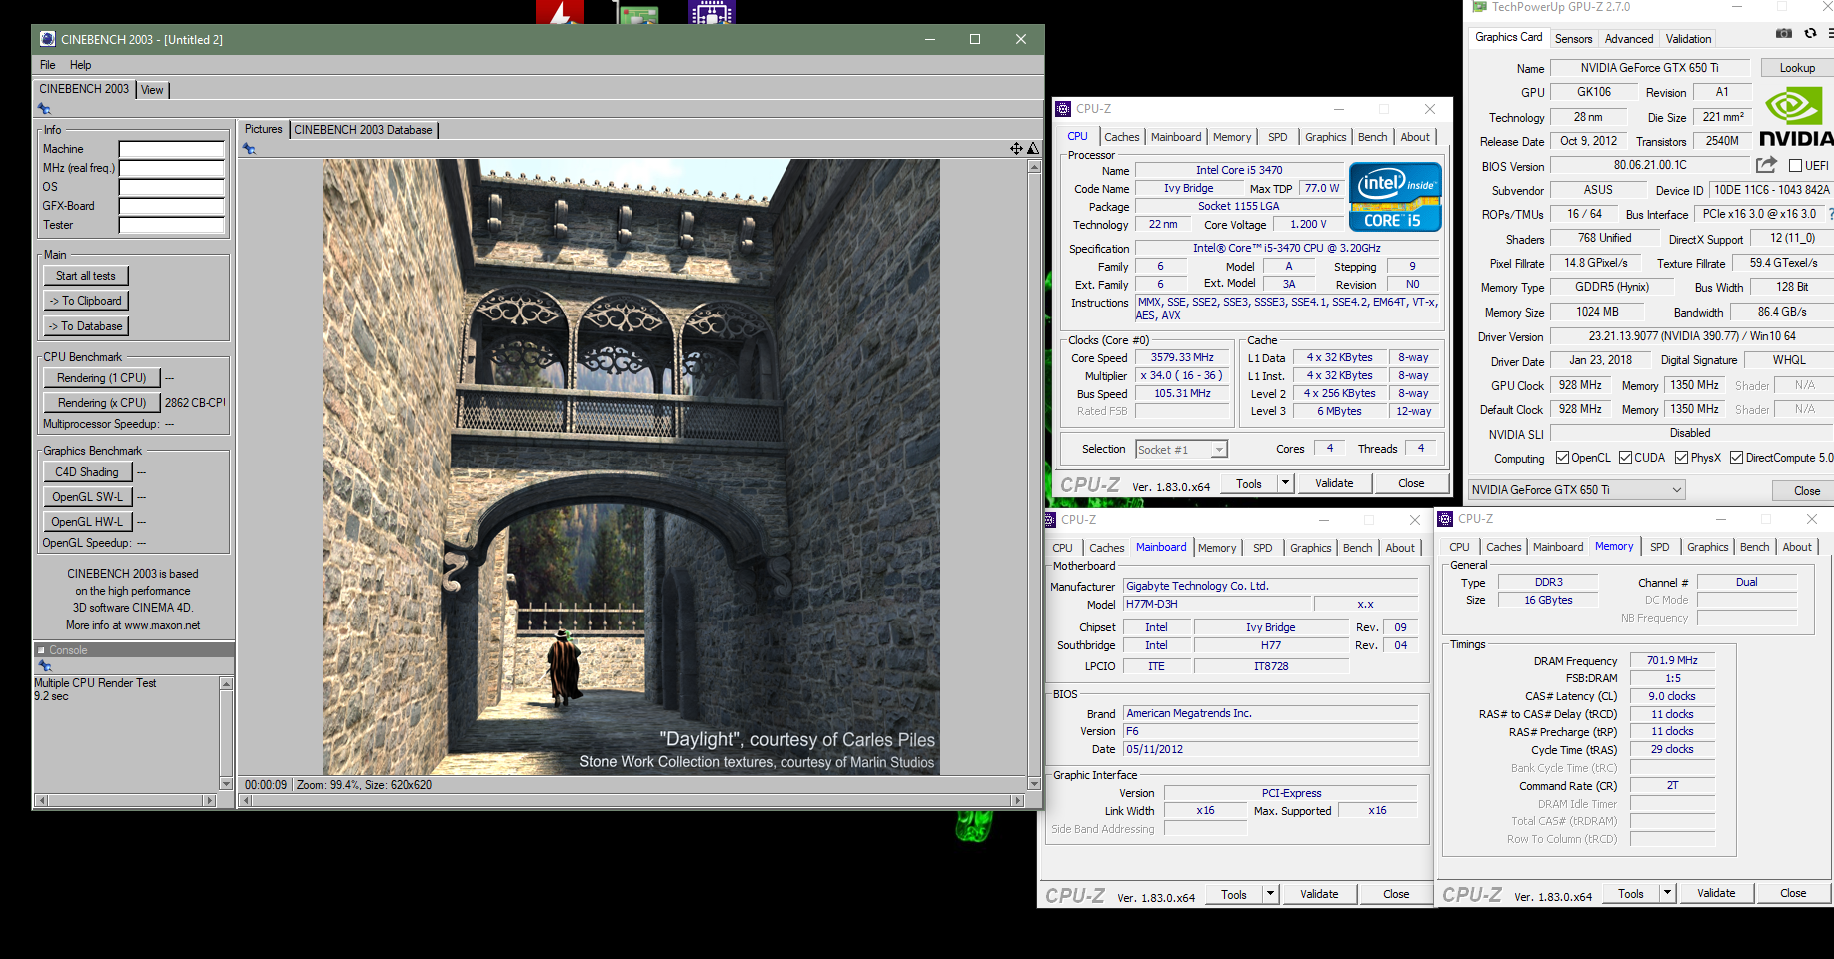1834x959 pixels.
Task: Open Graphics tab in CPU-Z Mainboard window
Action: (1310, 548)
